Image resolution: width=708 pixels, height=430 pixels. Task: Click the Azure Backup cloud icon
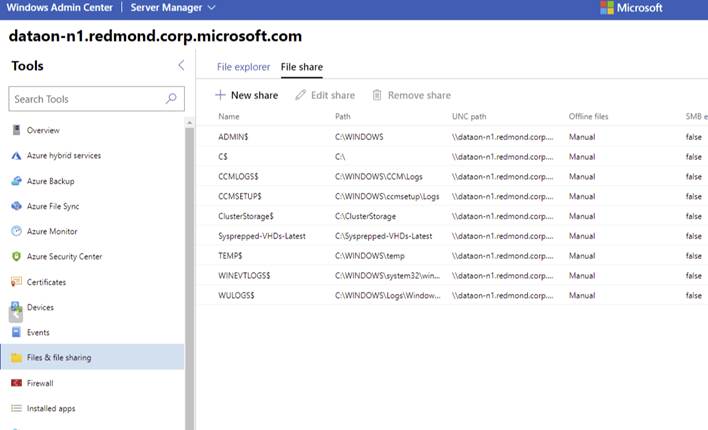[x=16, y=181]
